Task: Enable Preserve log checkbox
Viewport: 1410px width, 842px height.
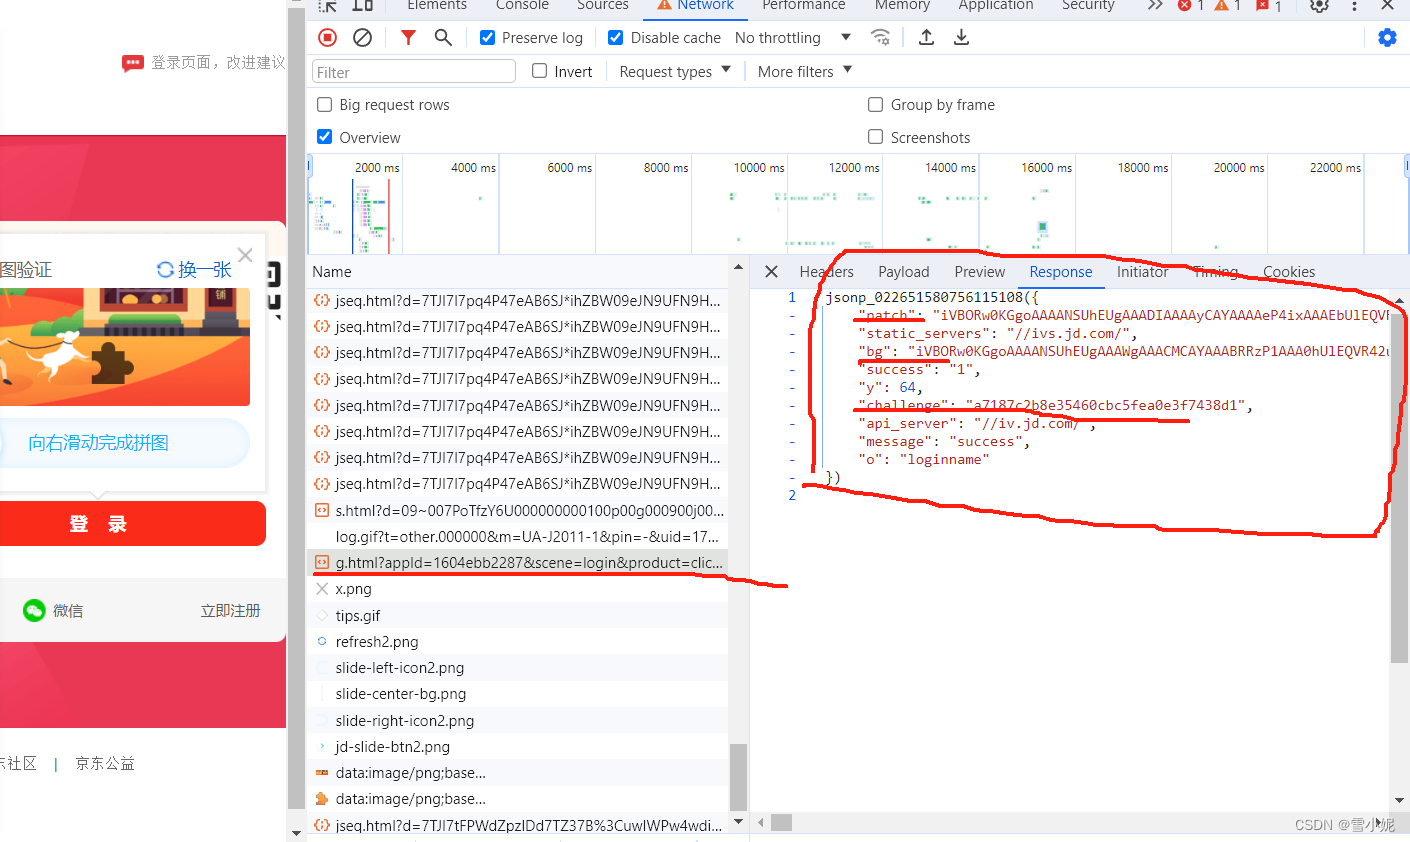Action: pyautogui.click(x=487, y=37)
